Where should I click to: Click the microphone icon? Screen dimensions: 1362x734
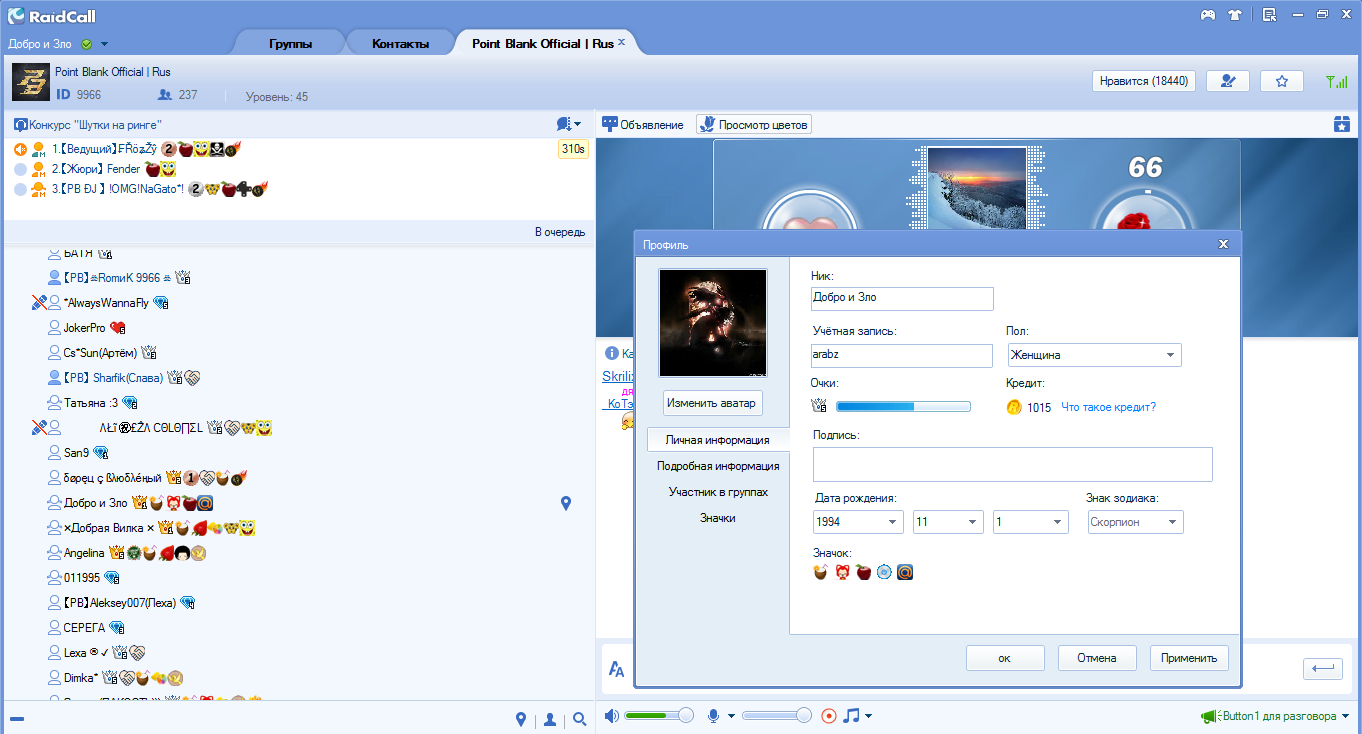click(714, 715)
